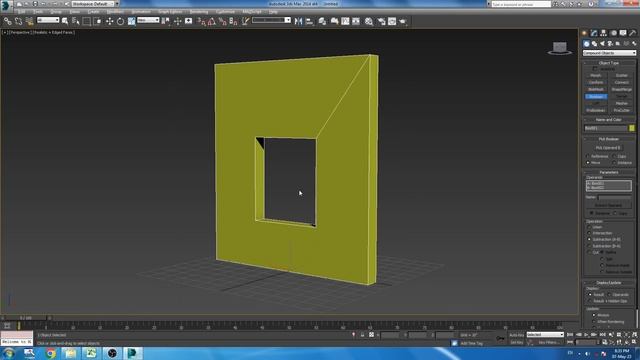640x360 pixels.
Task: Switch to Utilities command panel tab
Action: 633,33
